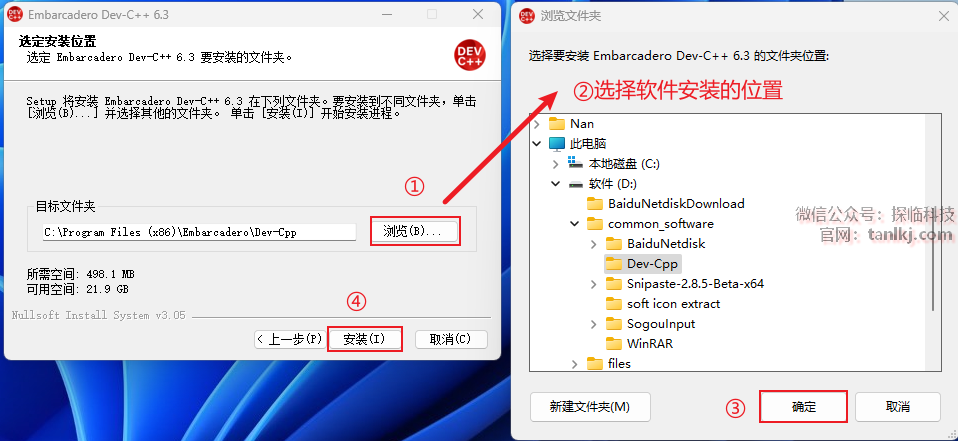Select the Dev-Cpp folder label
Viewport: 958px width, 441px height.
point(653,264)
